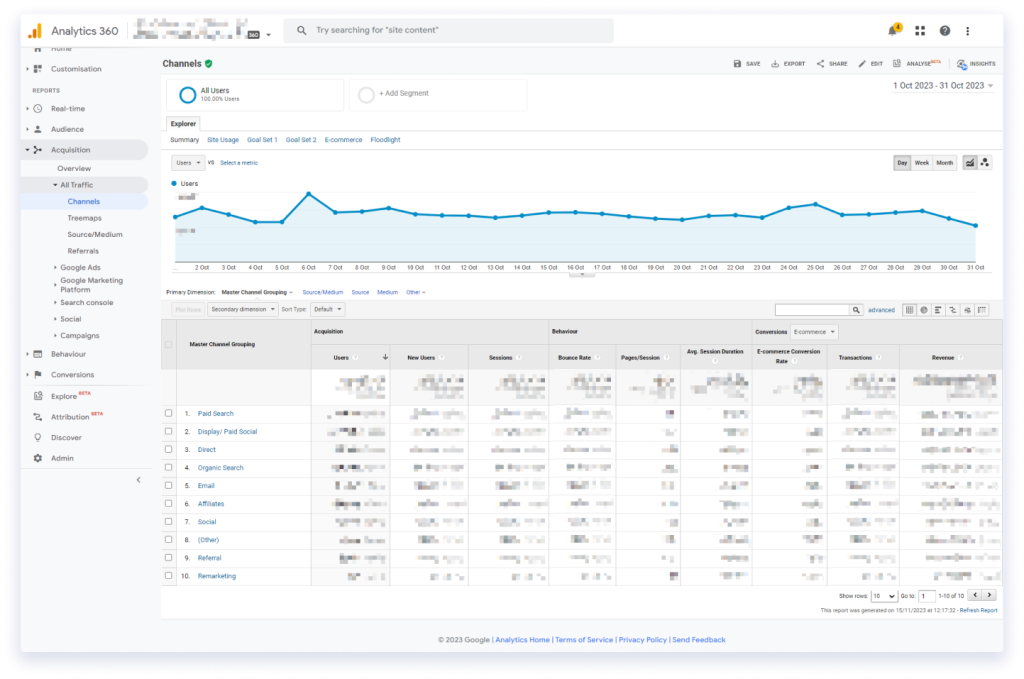The width and height of the screenshot is (1024, 679).
Task: Open the Organic Search channel link
Action: click(220, 467)
